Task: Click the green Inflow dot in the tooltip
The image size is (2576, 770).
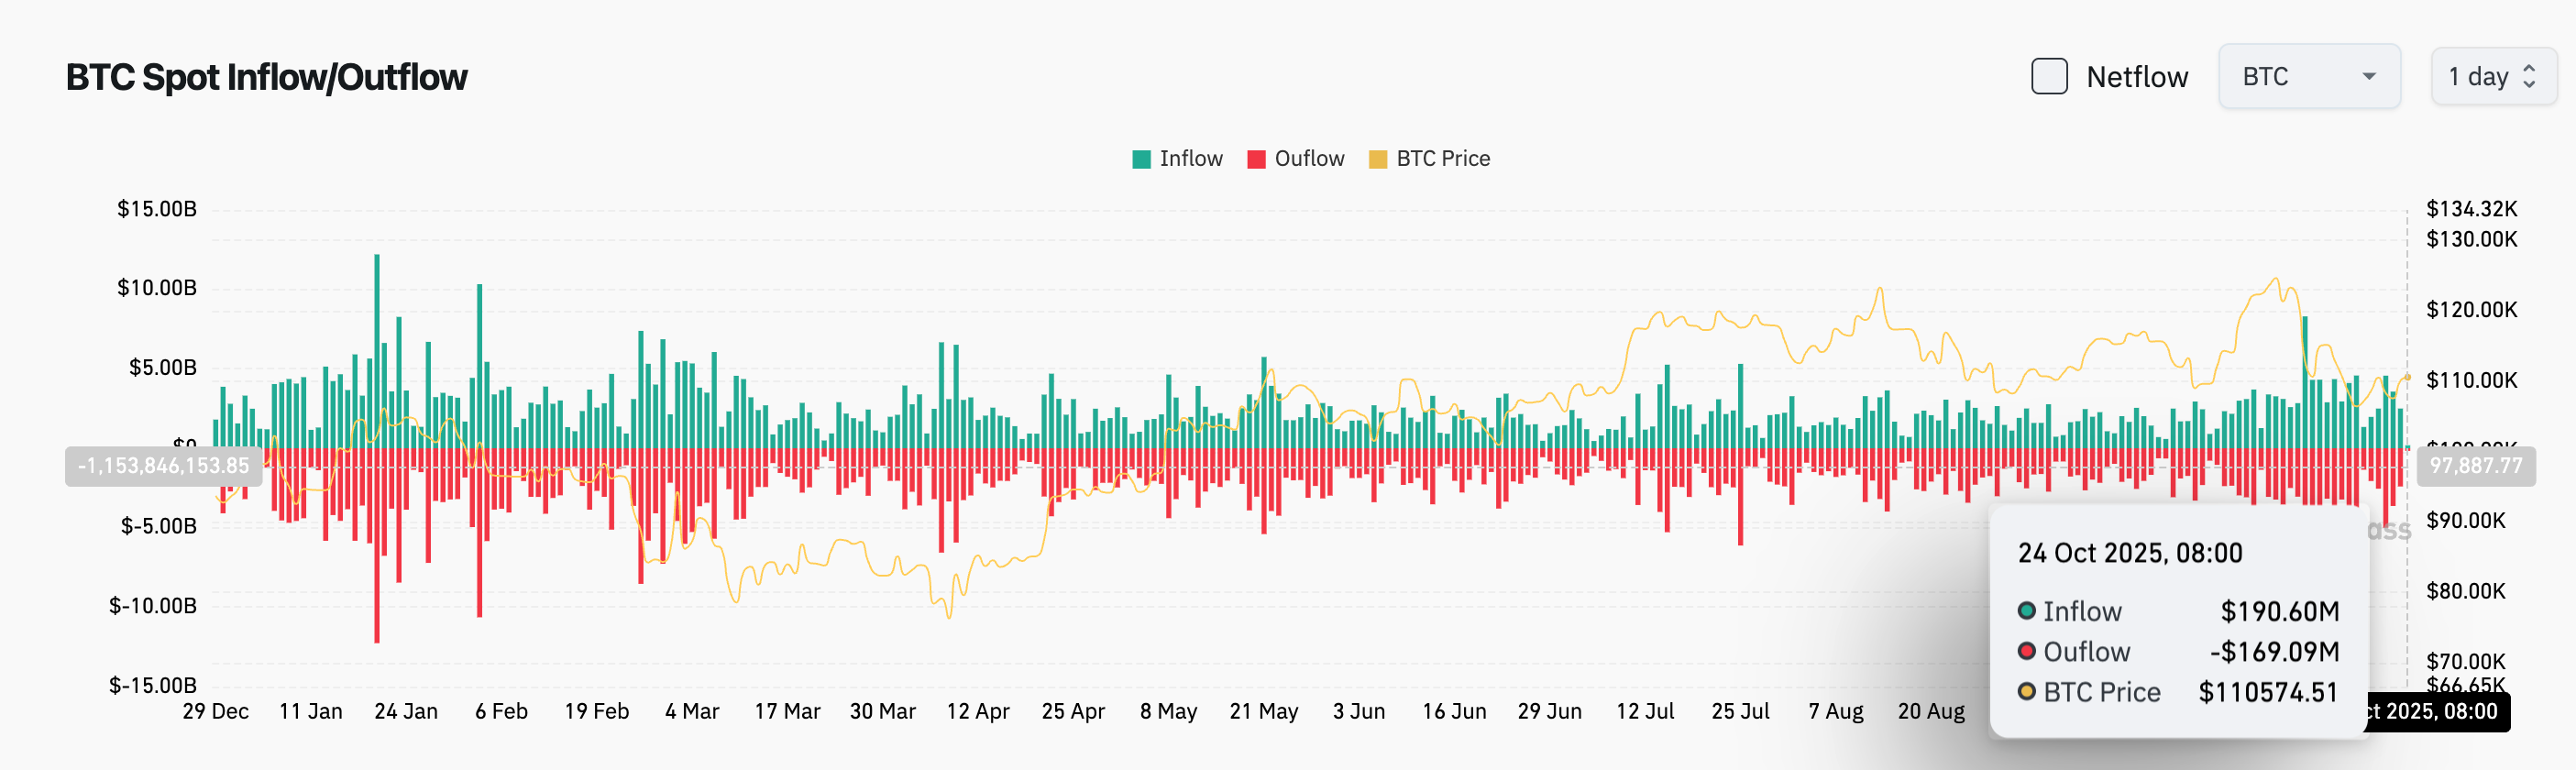Action: pyautogui.click(x=2026, y=611)
